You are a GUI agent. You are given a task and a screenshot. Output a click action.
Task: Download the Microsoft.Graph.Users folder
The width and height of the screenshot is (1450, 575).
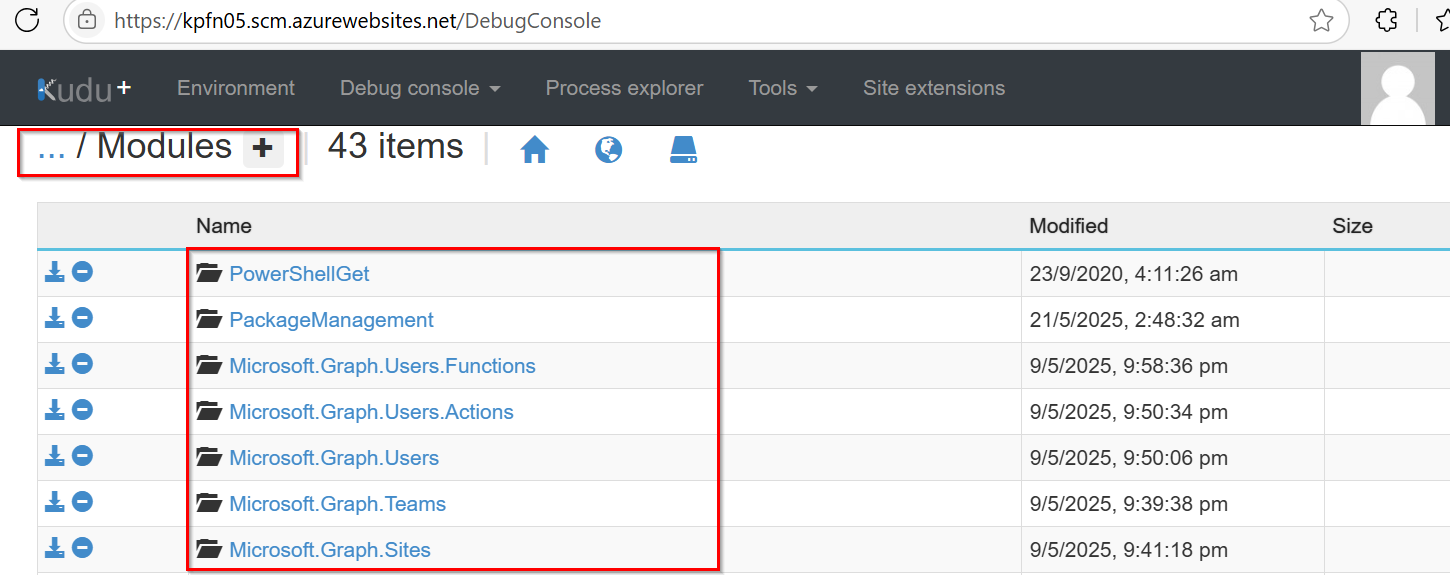(x=55, y=456)
